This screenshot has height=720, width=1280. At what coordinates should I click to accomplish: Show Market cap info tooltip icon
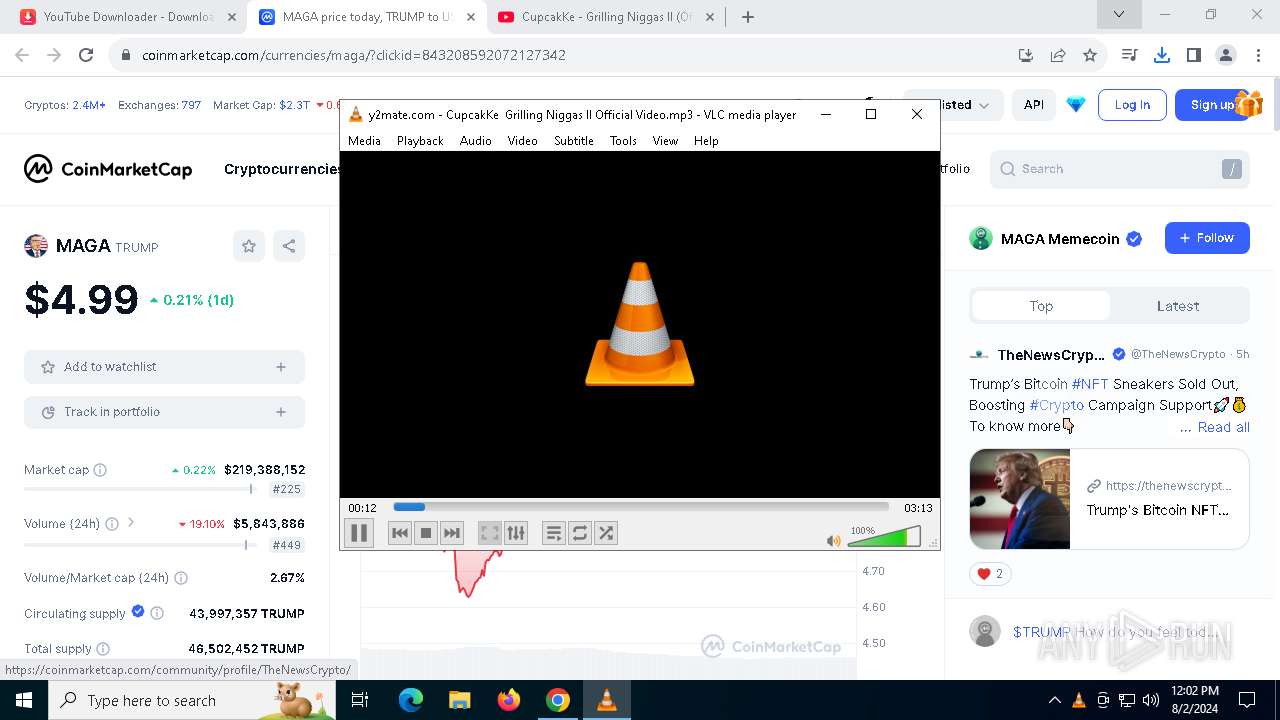coord(100,470)
